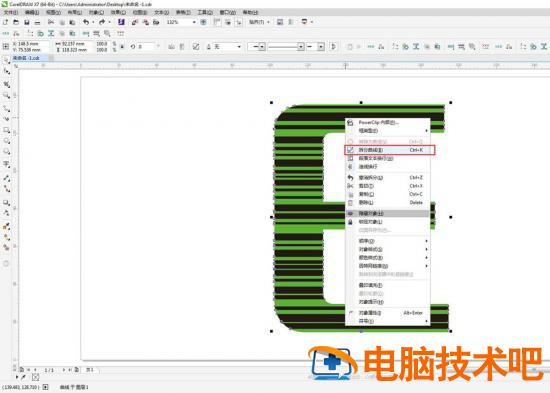
Task: Open the zoom level 132% dropdown
Action: coord(194,22)
